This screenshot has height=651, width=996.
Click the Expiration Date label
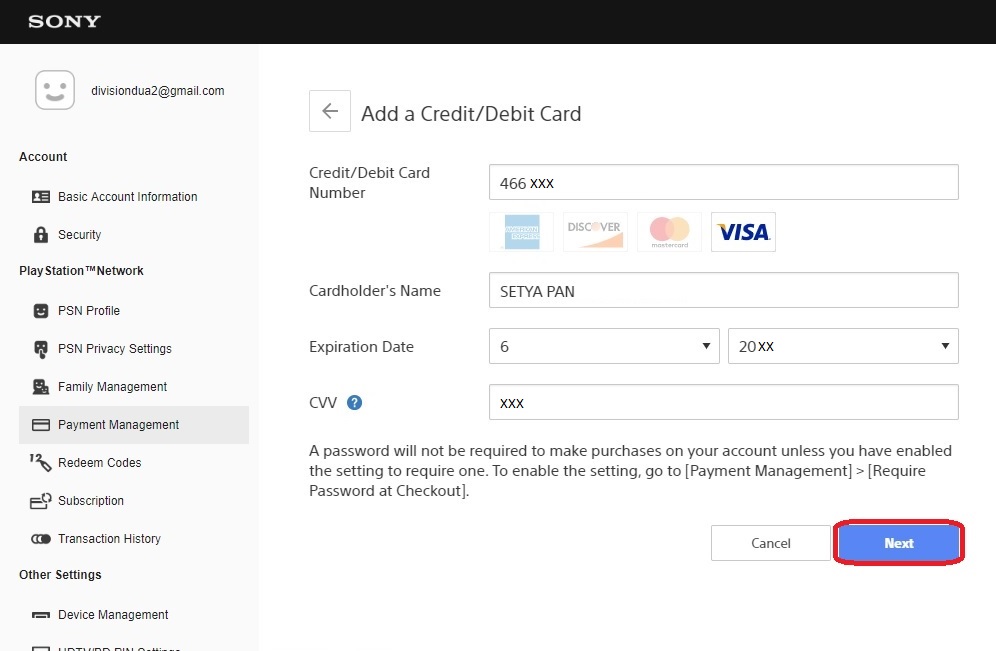pos(361,347)
